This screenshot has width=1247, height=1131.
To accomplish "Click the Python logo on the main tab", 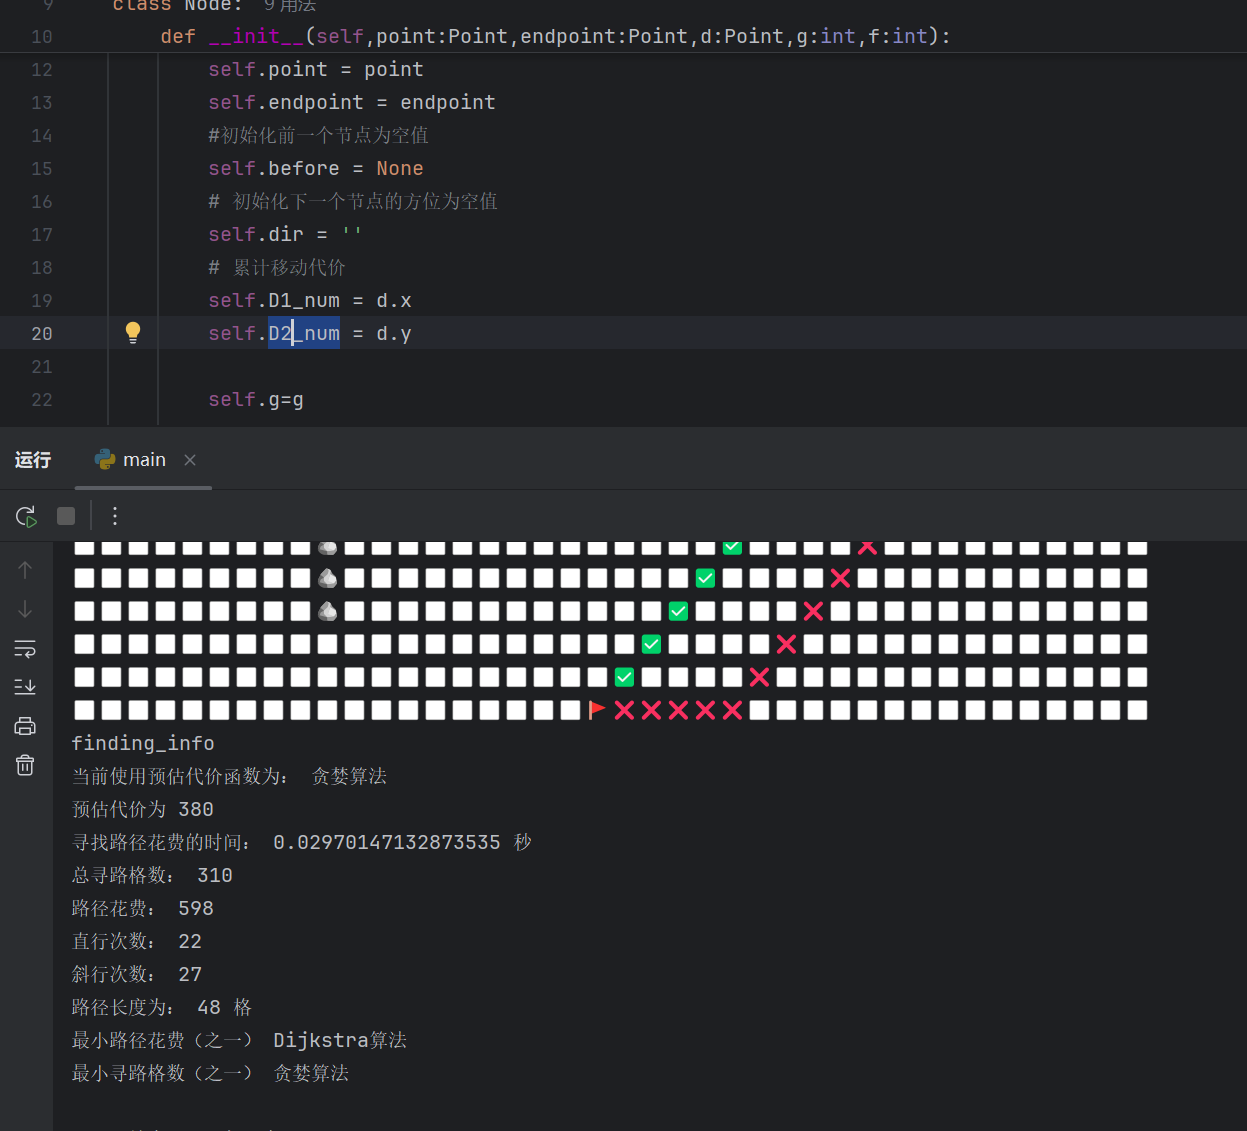I will [x=104, y=459].
